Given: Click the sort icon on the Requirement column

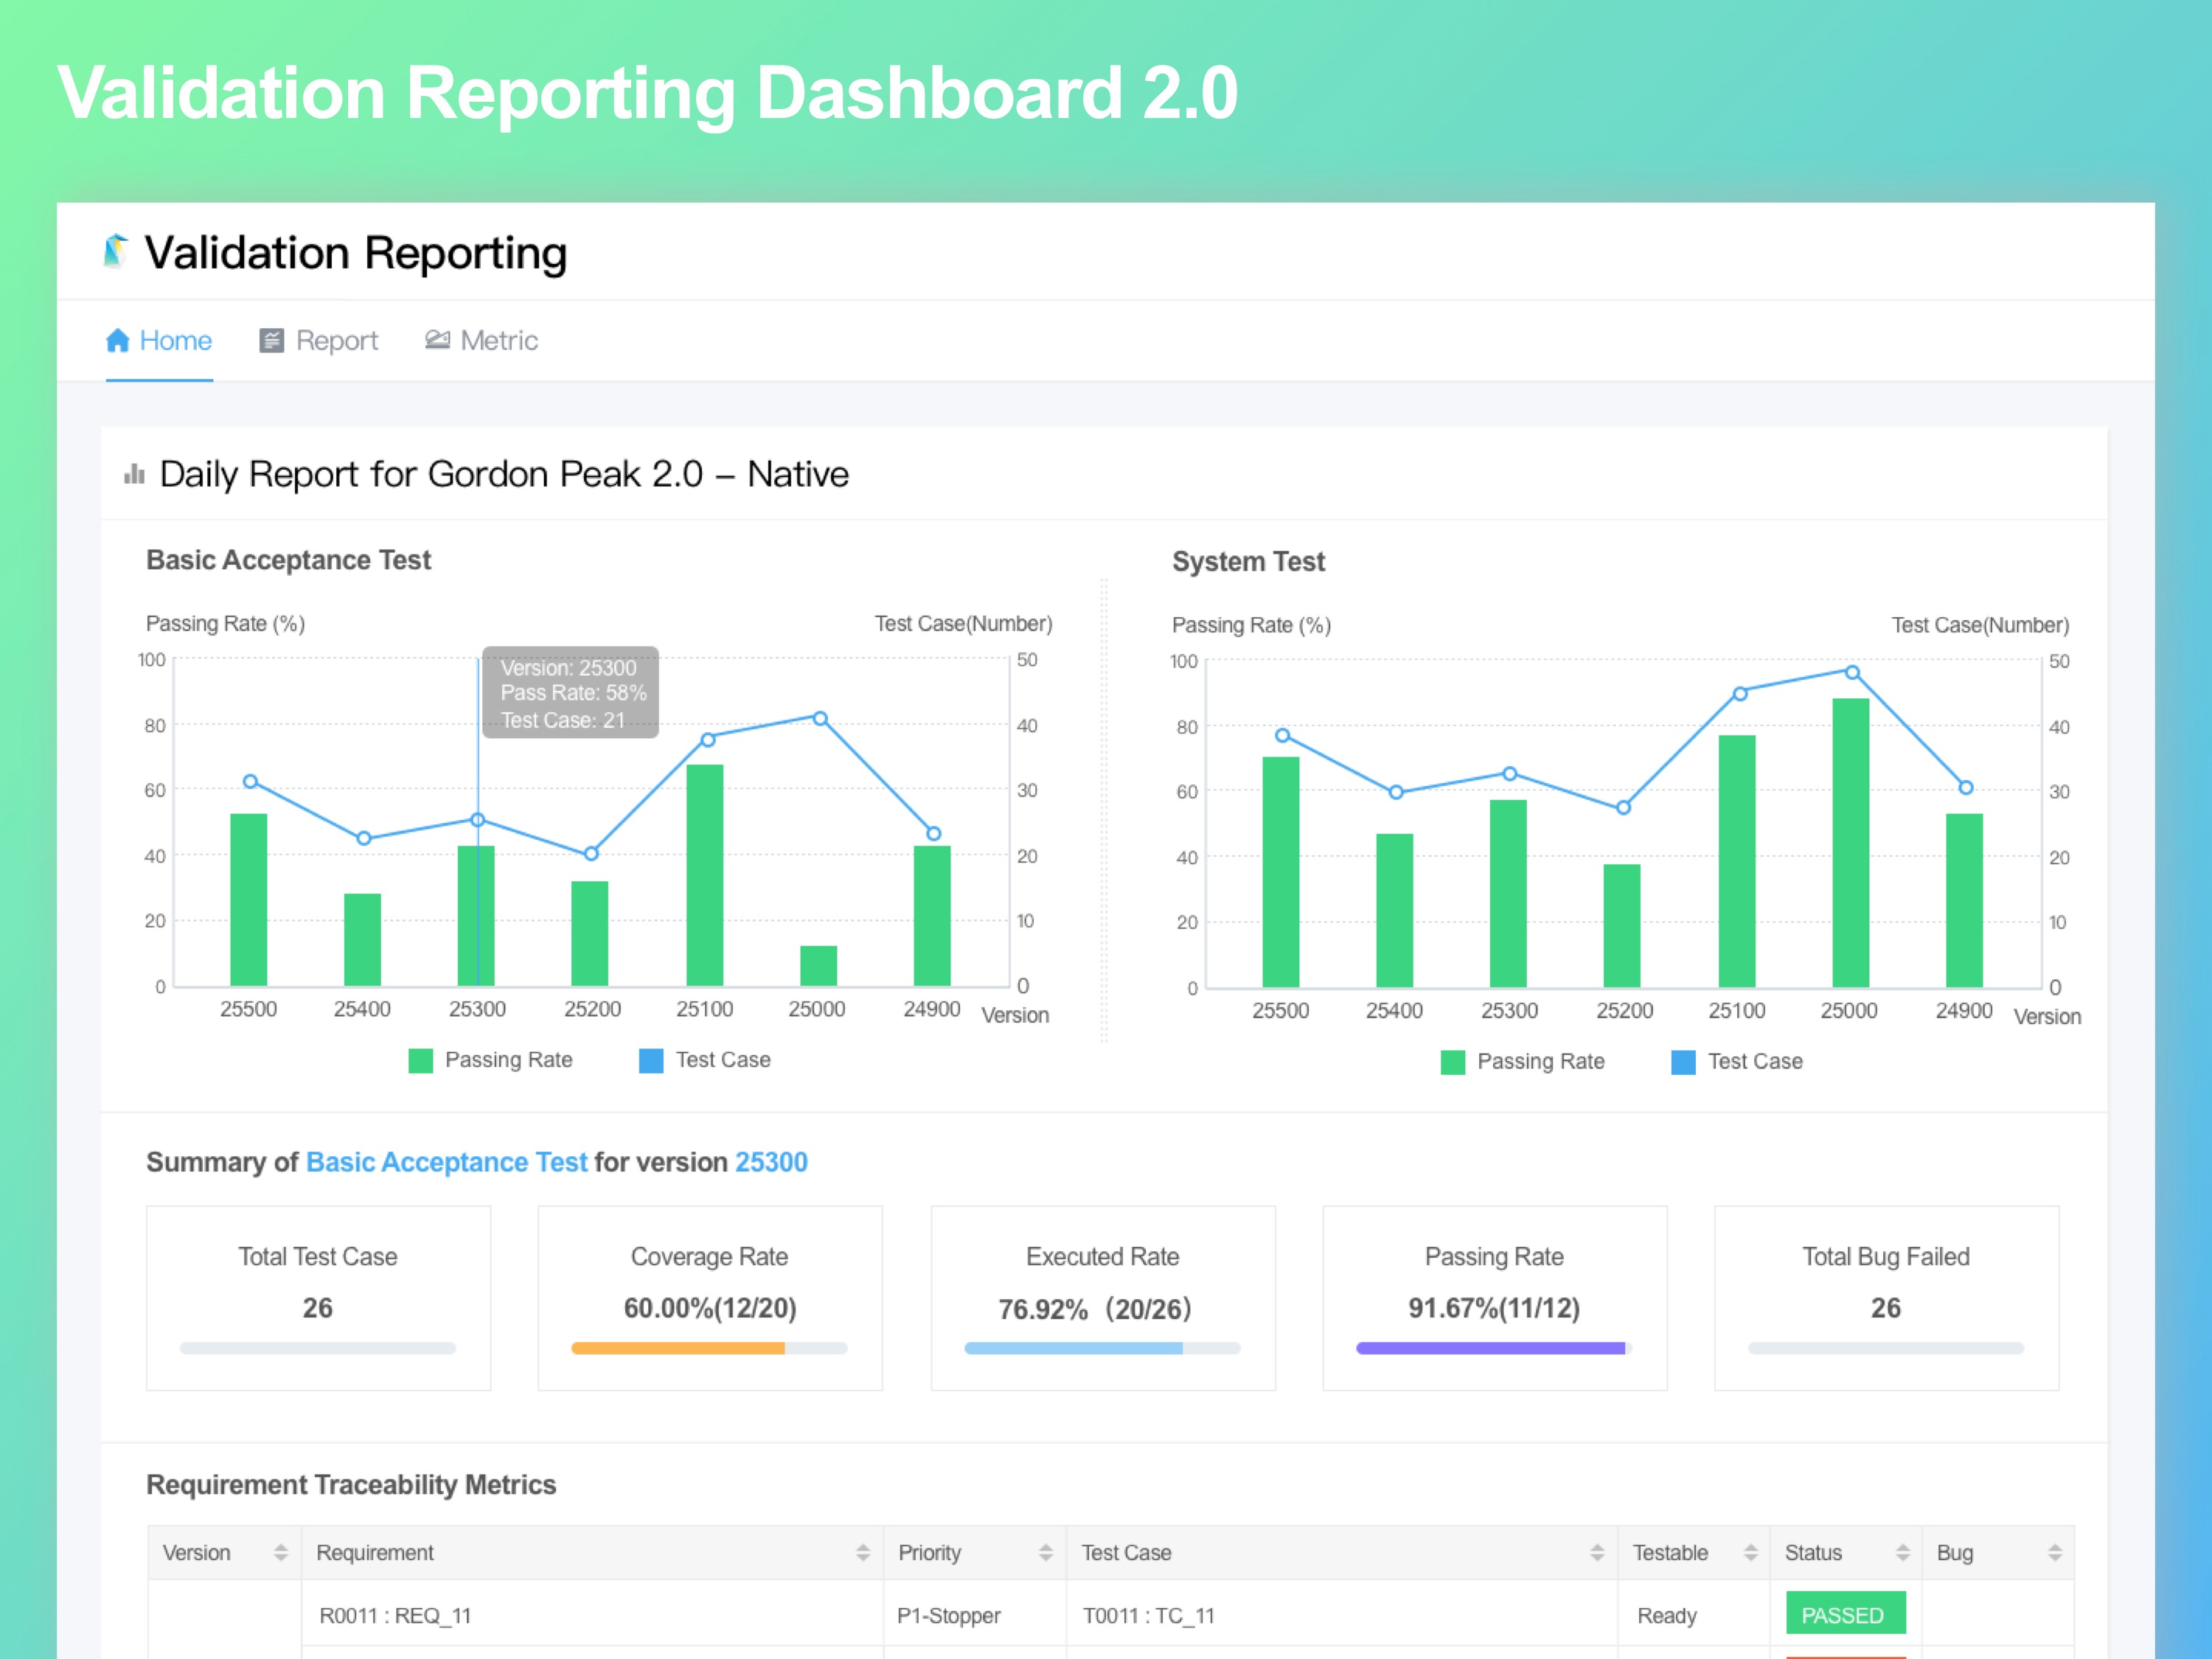Looking at the screenshot, I should click(861, 1553).
